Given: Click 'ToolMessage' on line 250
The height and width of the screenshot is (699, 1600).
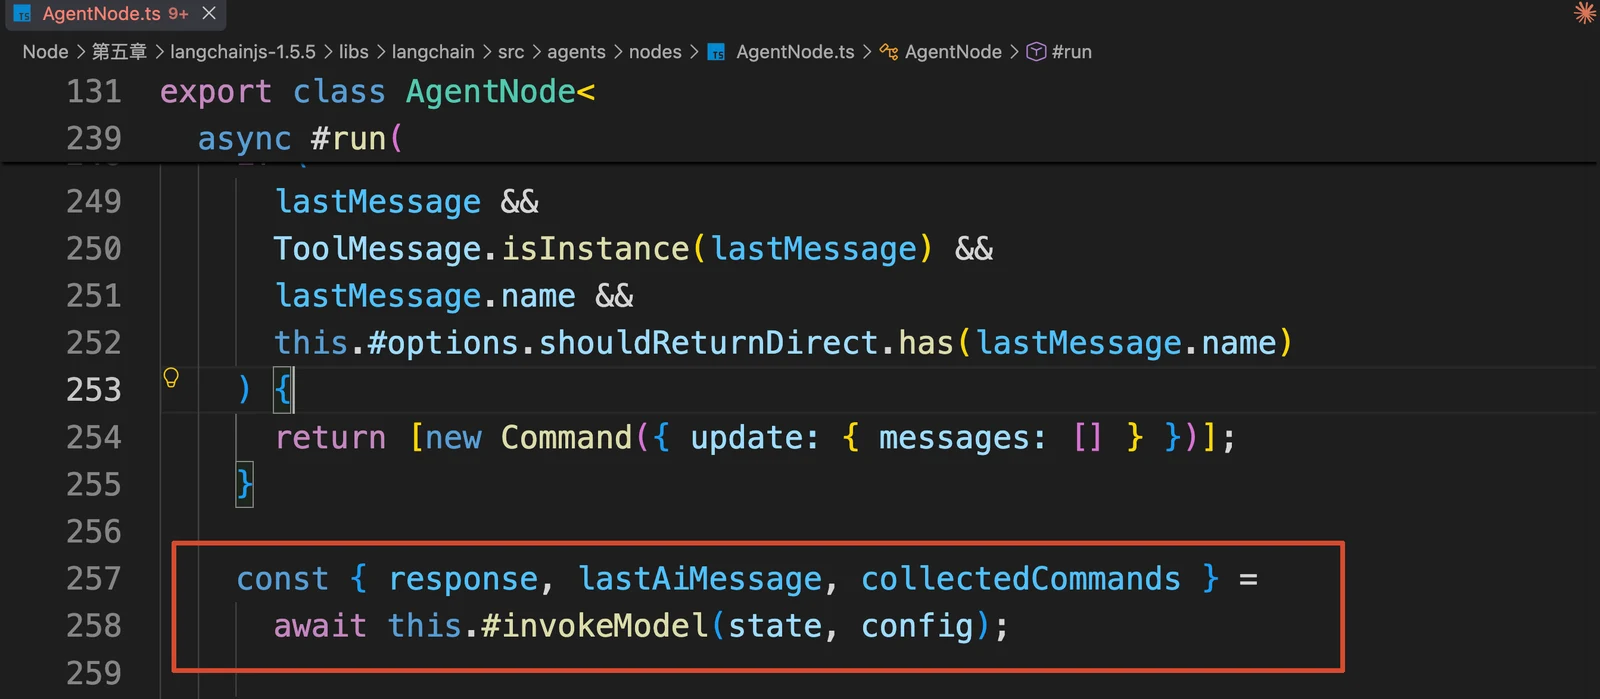Looking at the screenshot, I should pos(378,249).
